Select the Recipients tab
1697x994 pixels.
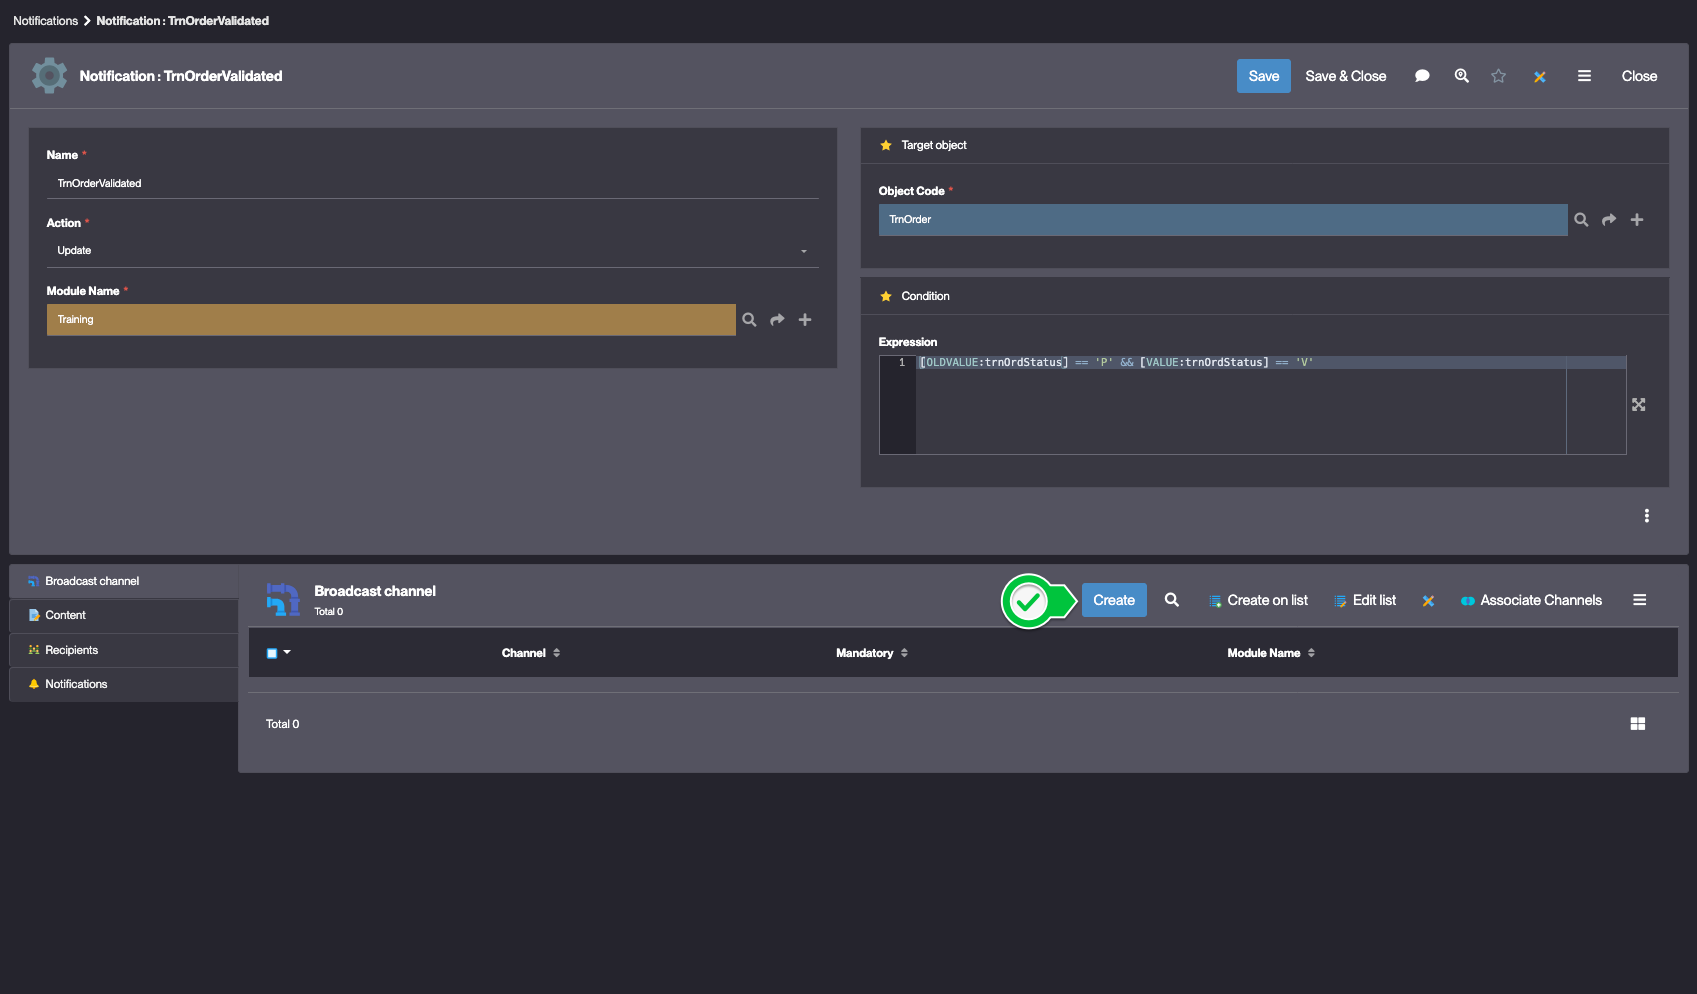click(124, 650)
